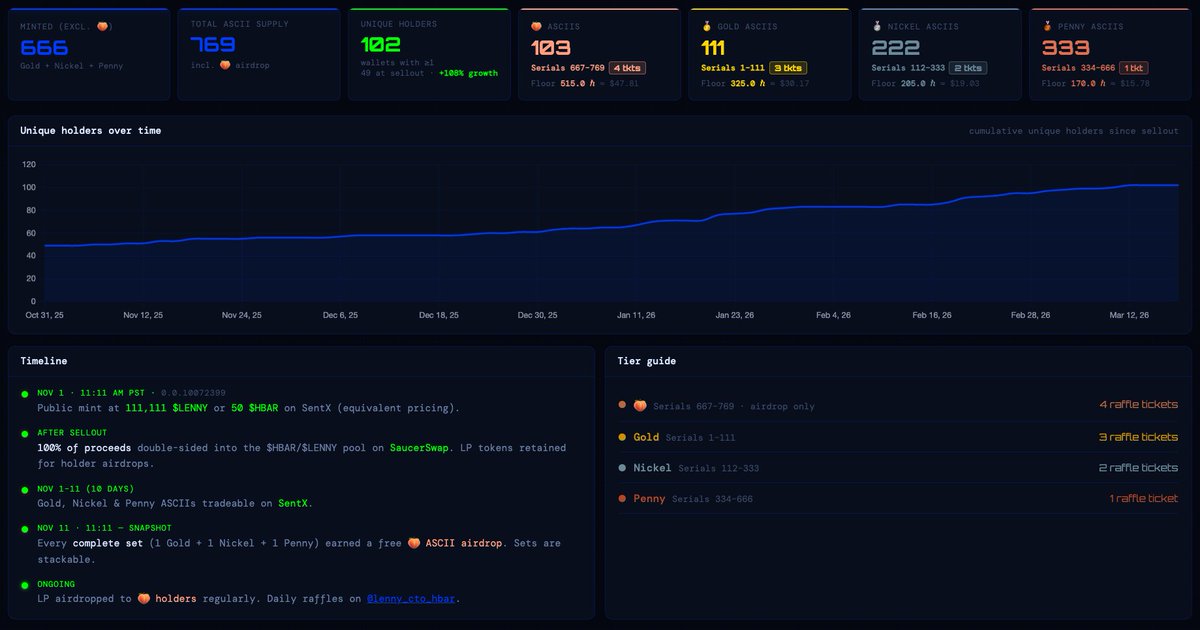1200x630 pixels.
Task: Click the peach emoji in Tier guide airdrop row
Action: tap(640, 405)
